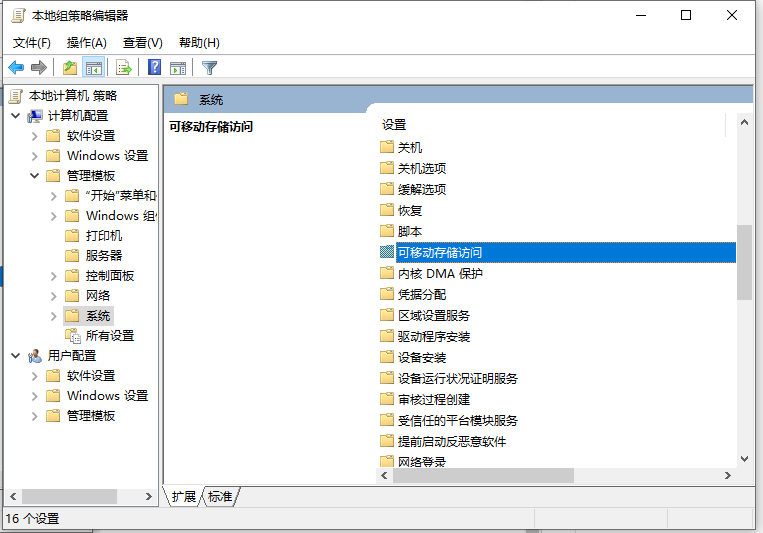The height and width of the screenshot is (533, 763).
Task: Click the tree pane horizontal scrollbar thumb
Action: tap(69, 496)
